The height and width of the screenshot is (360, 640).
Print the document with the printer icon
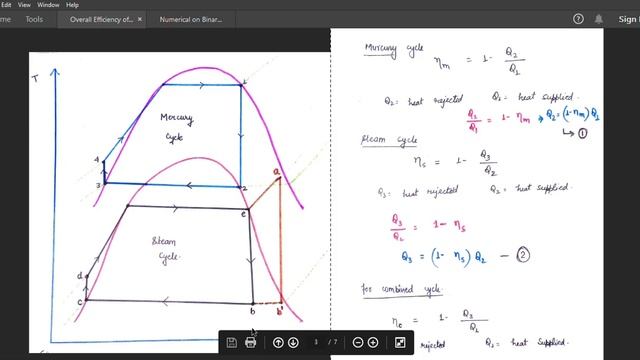point(251,342)
